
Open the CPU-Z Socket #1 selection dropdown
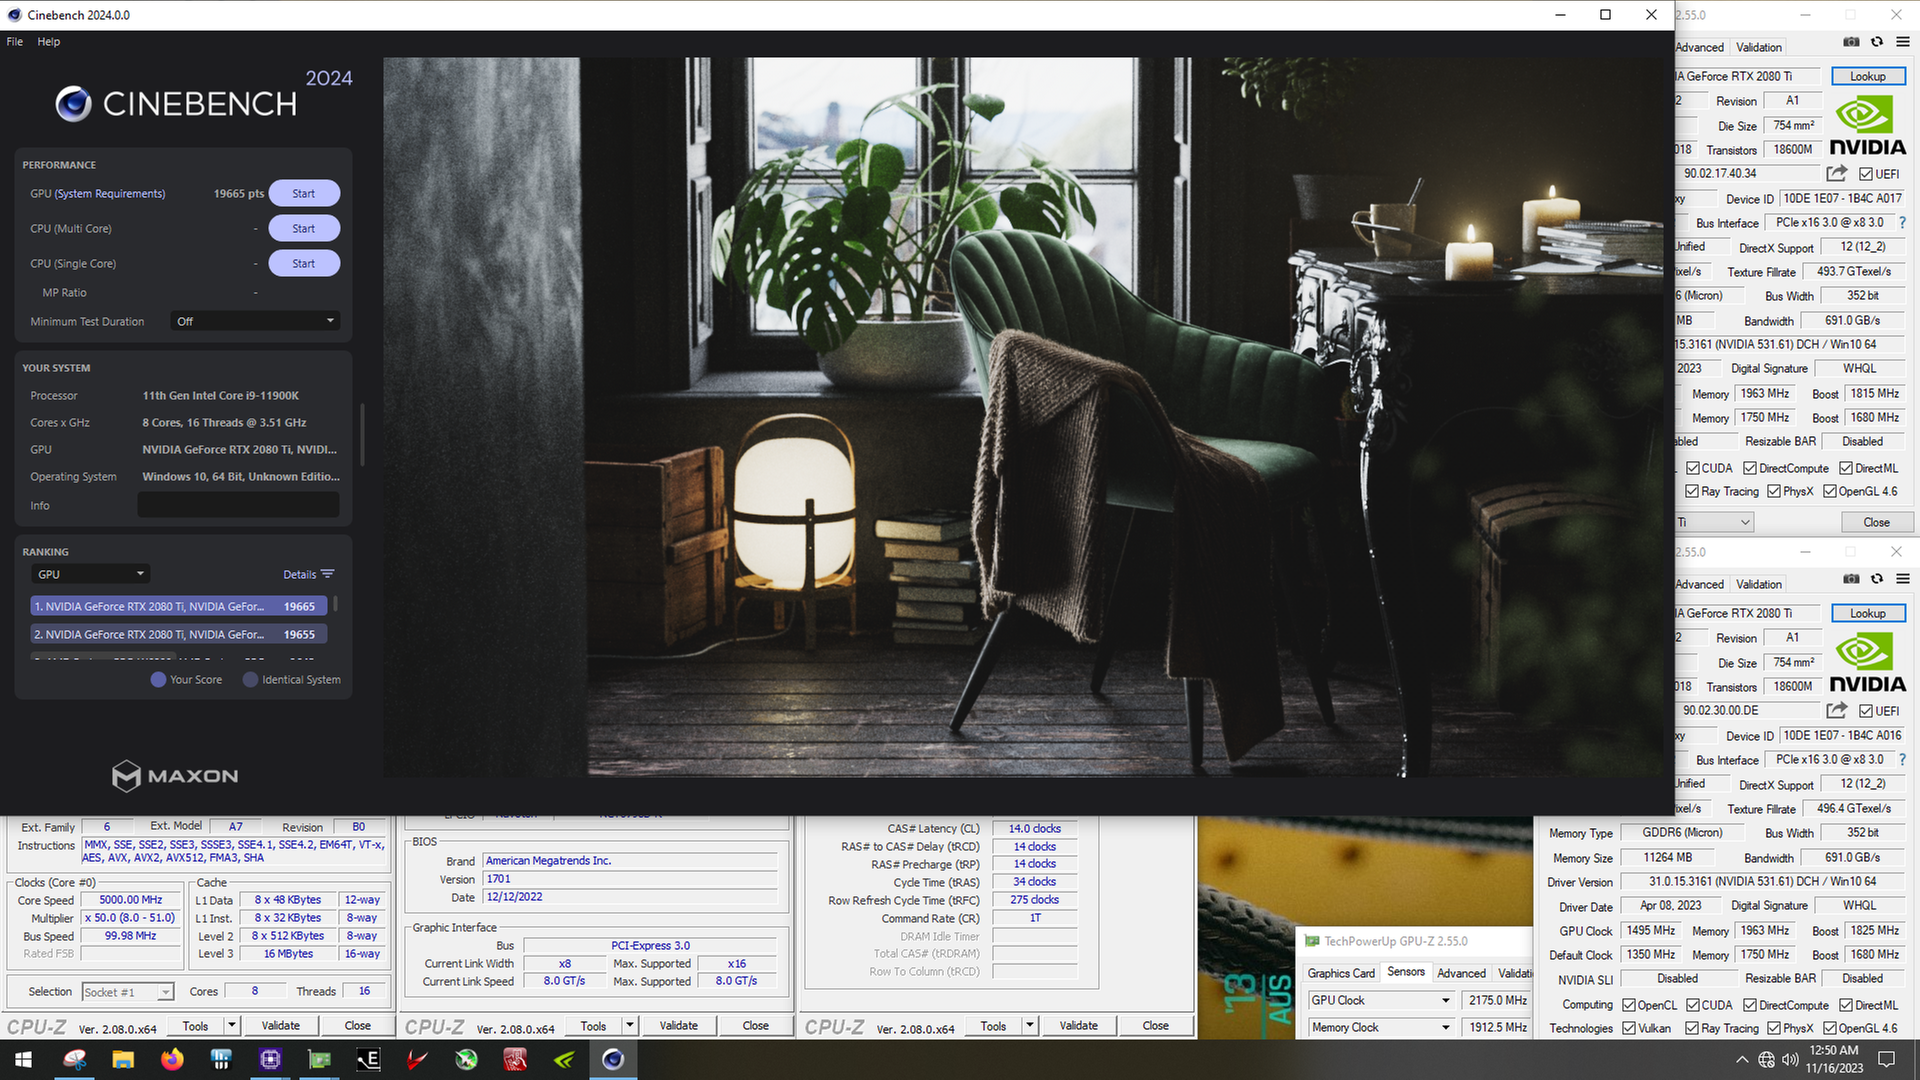coord(128,992)
